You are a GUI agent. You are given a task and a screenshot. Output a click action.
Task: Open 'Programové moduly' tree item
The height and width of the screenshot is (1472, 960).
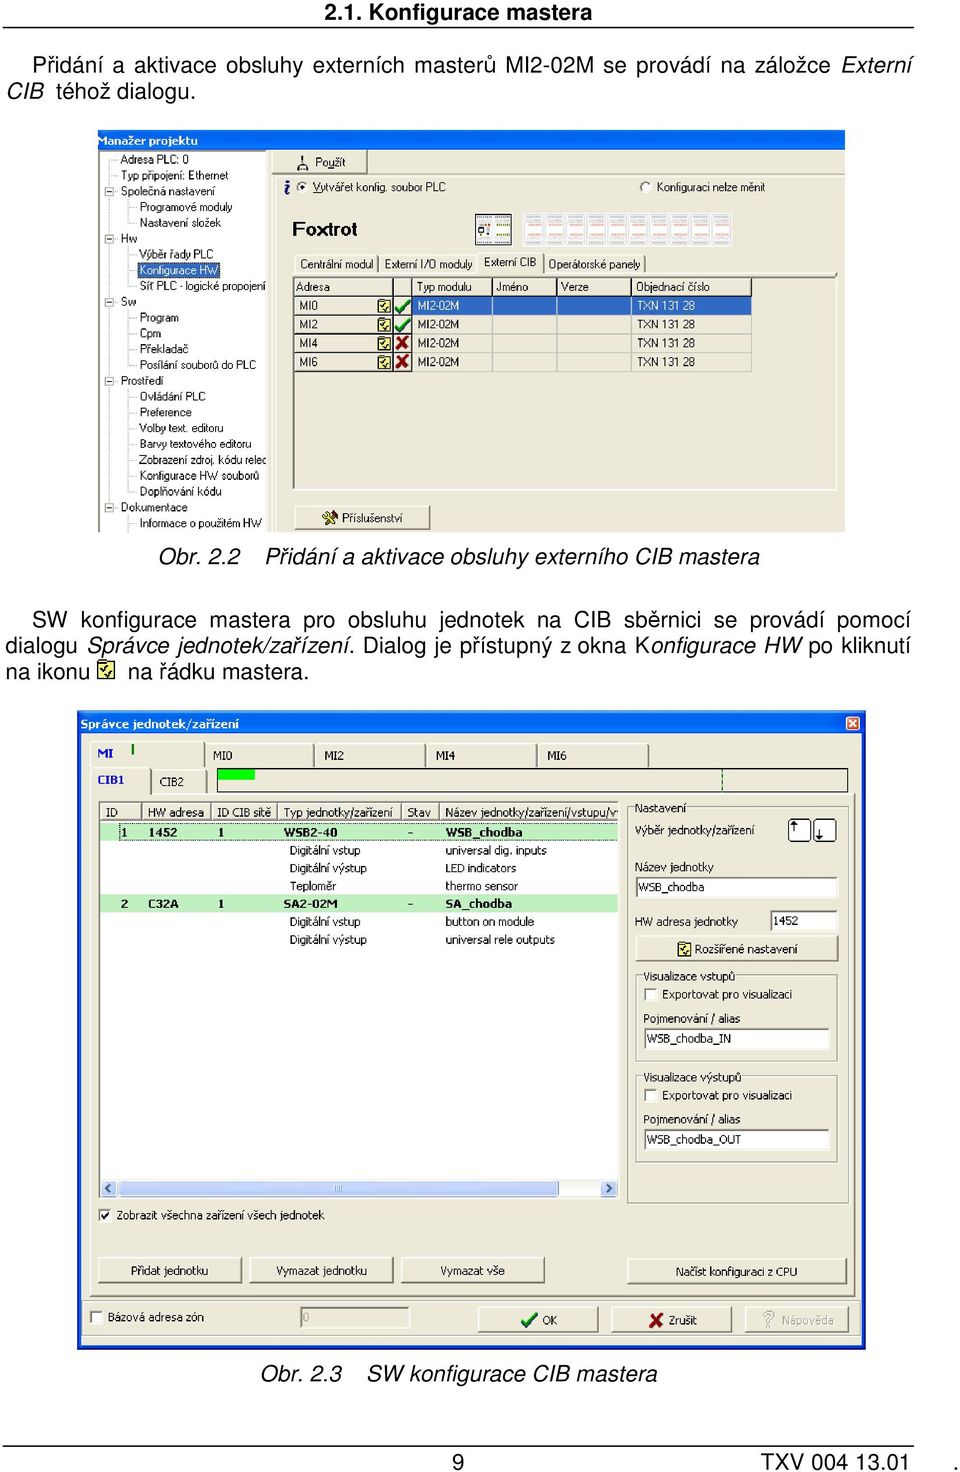tap(186, 207)
